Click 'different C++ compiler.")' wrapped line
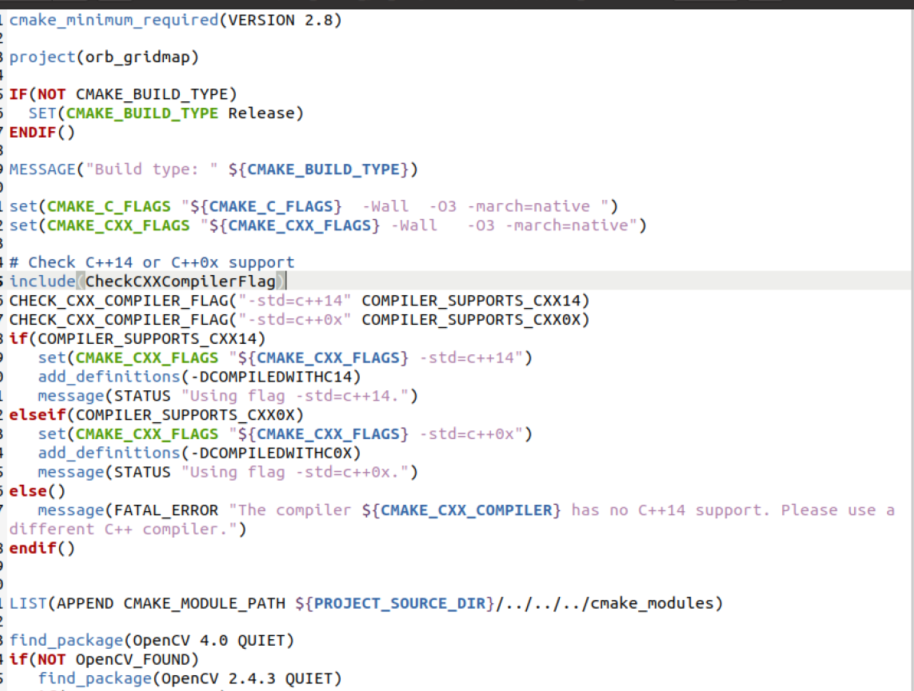914x691 pixels. coord(128,529)
